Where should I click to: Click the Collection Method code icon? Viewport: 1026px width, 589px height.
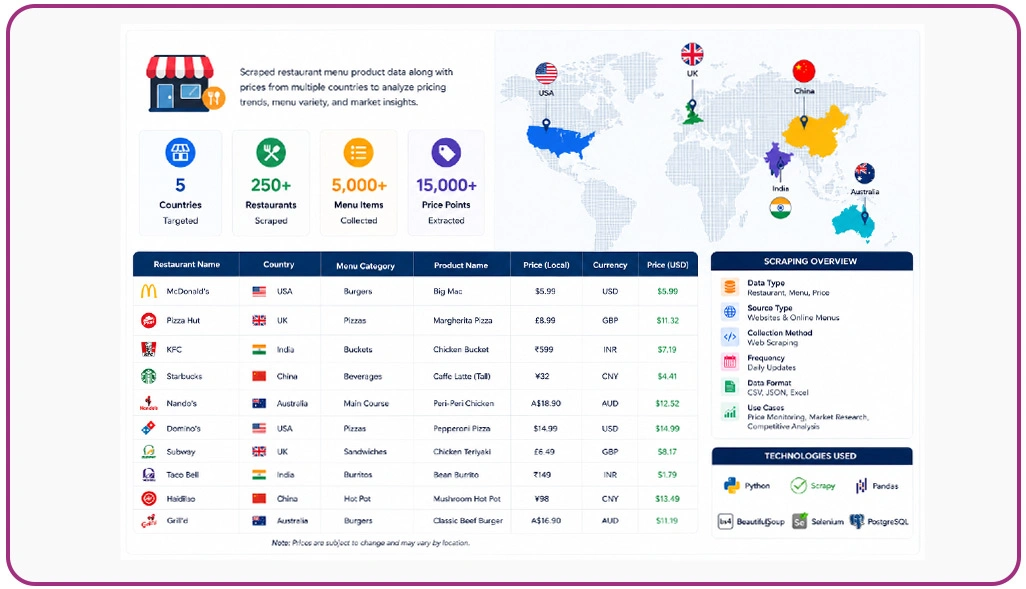tap(730, 337)
